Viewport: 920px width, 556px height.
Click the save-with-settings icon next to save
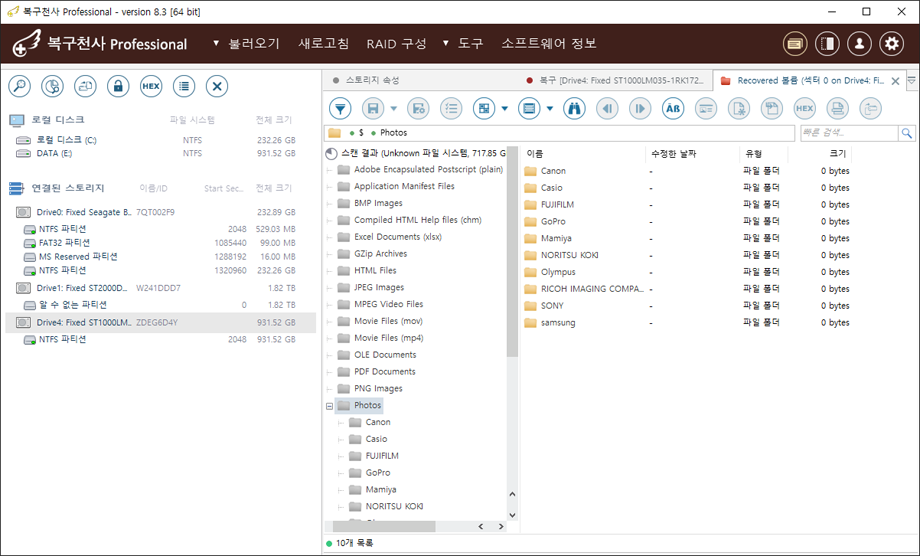point(418,109)
